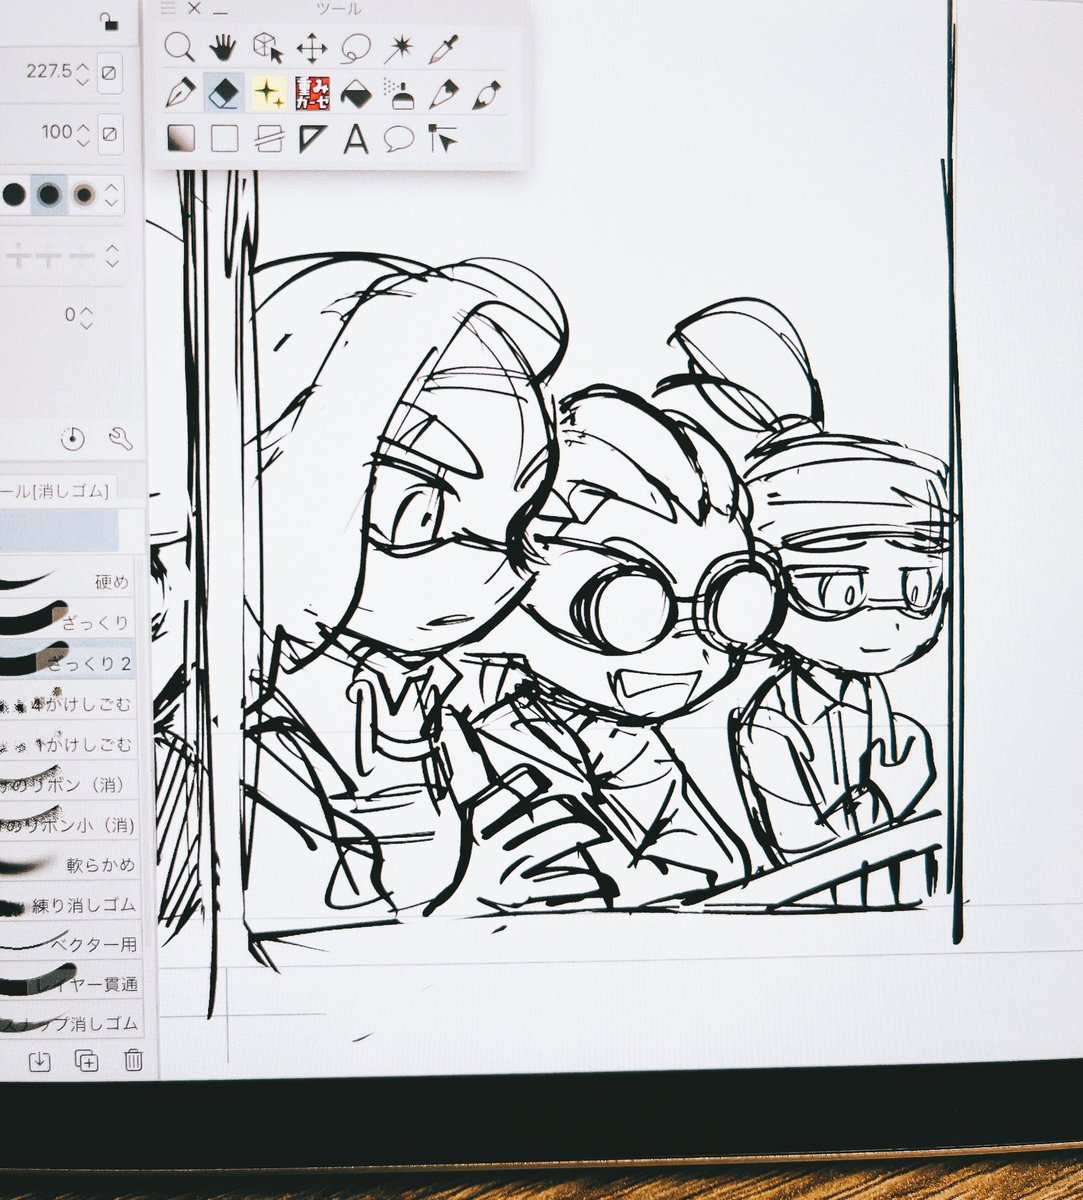Image resolution: width=1083 pixels, height=1200 pixels.
Task: Choose the soft blurred anti-aliasing circle
Action: [x=84, y=194]
